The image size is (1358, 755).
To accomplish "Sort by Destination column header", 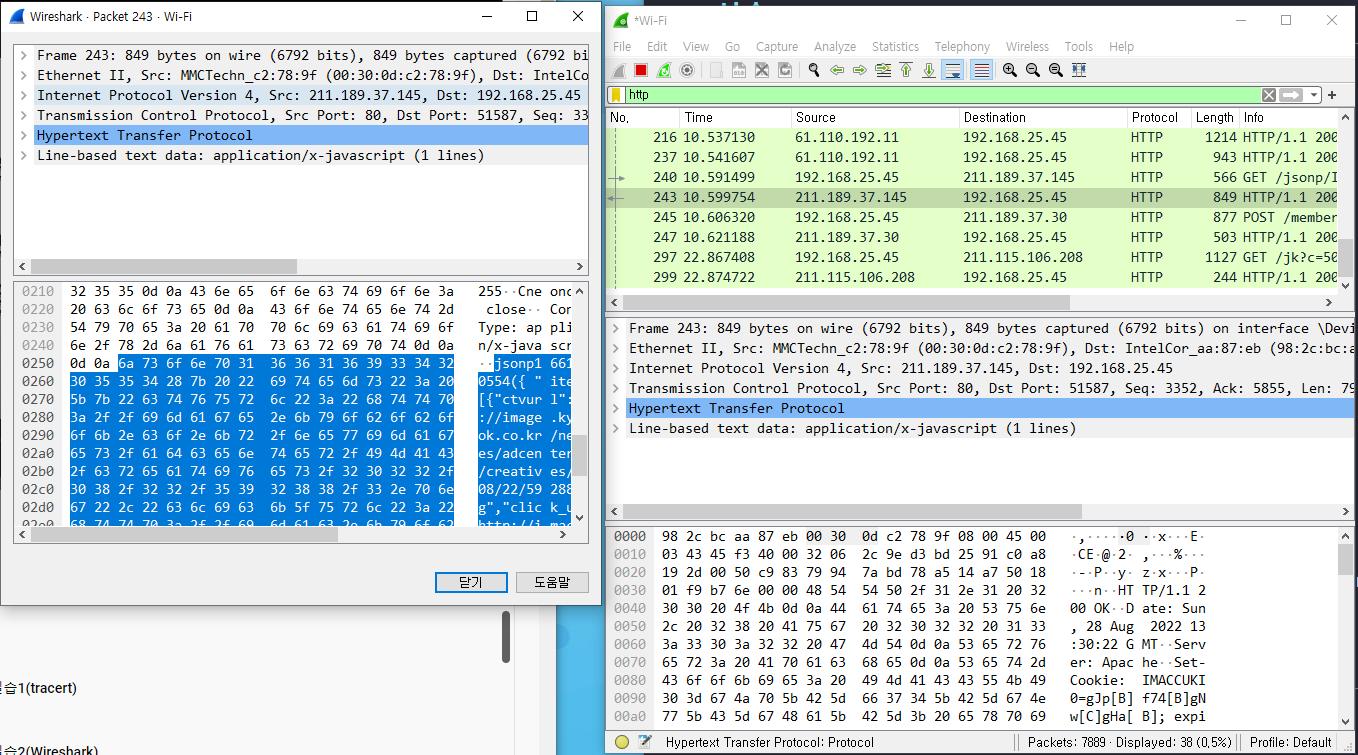I will (x=1043, y=117).
